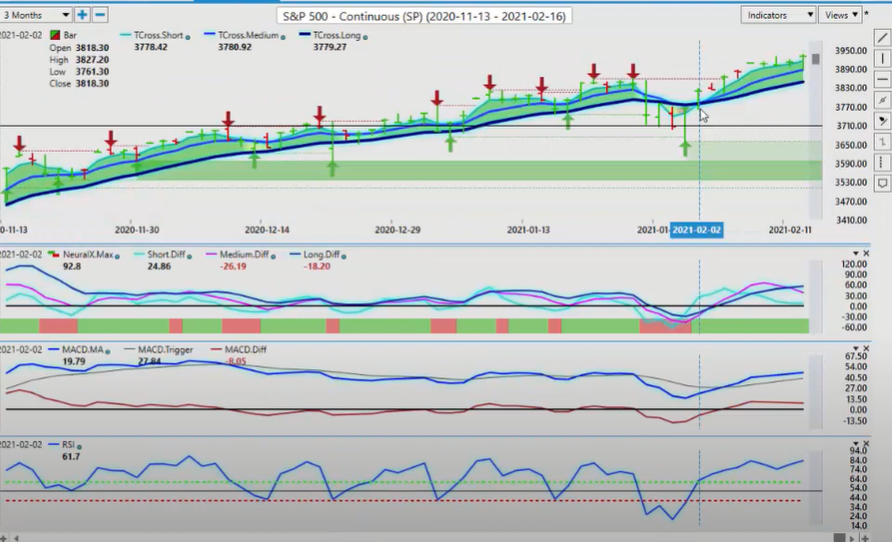Viewport: 892px width, 542px height.
Task: Click the RSI value 61.7
Action: tap(71, 456)
